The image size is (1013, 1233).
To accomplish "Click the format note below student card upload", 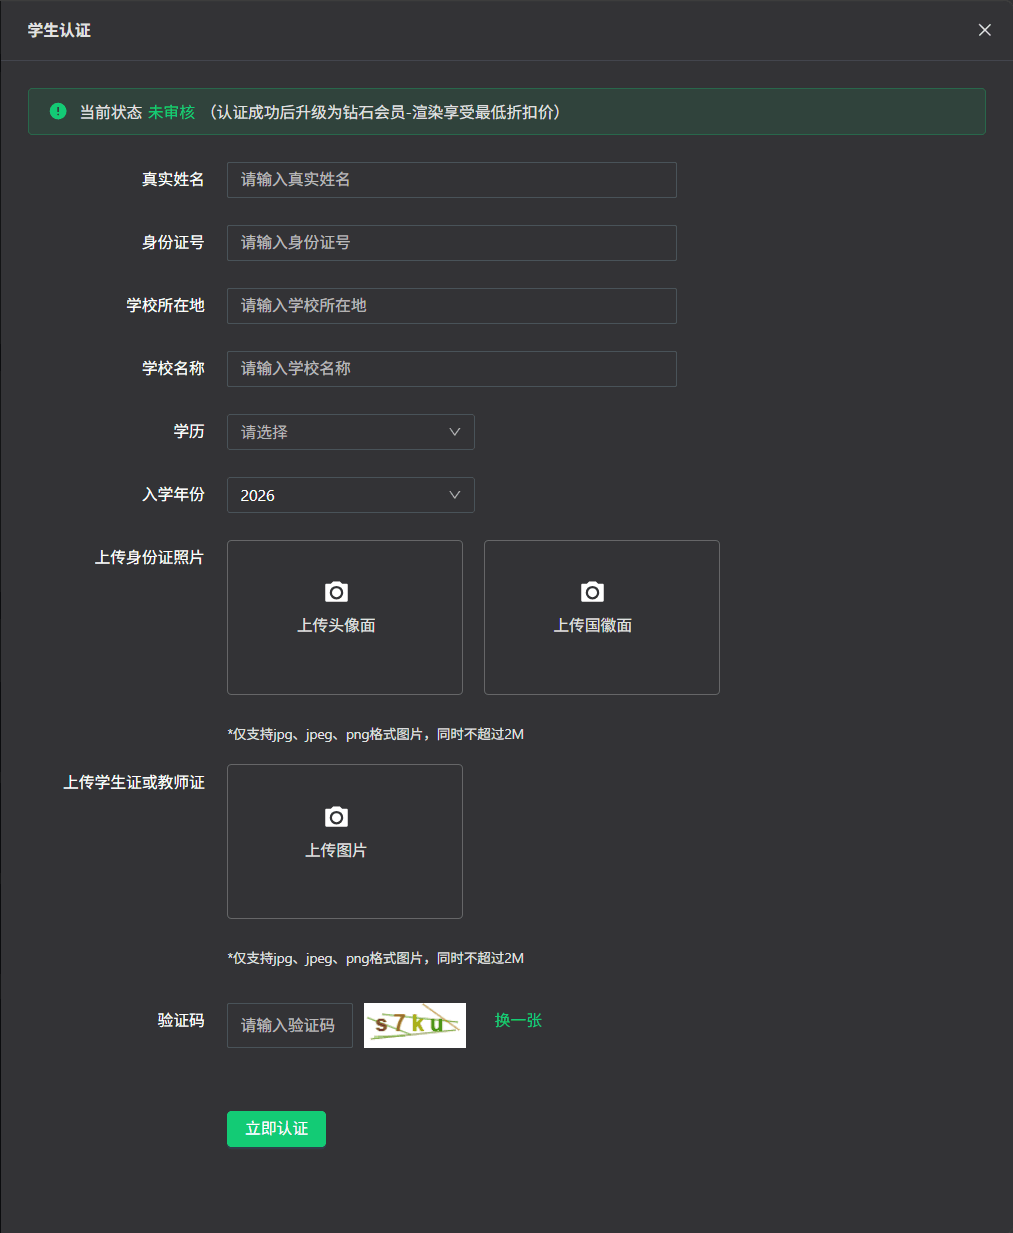I will click(x=376, y=958).
